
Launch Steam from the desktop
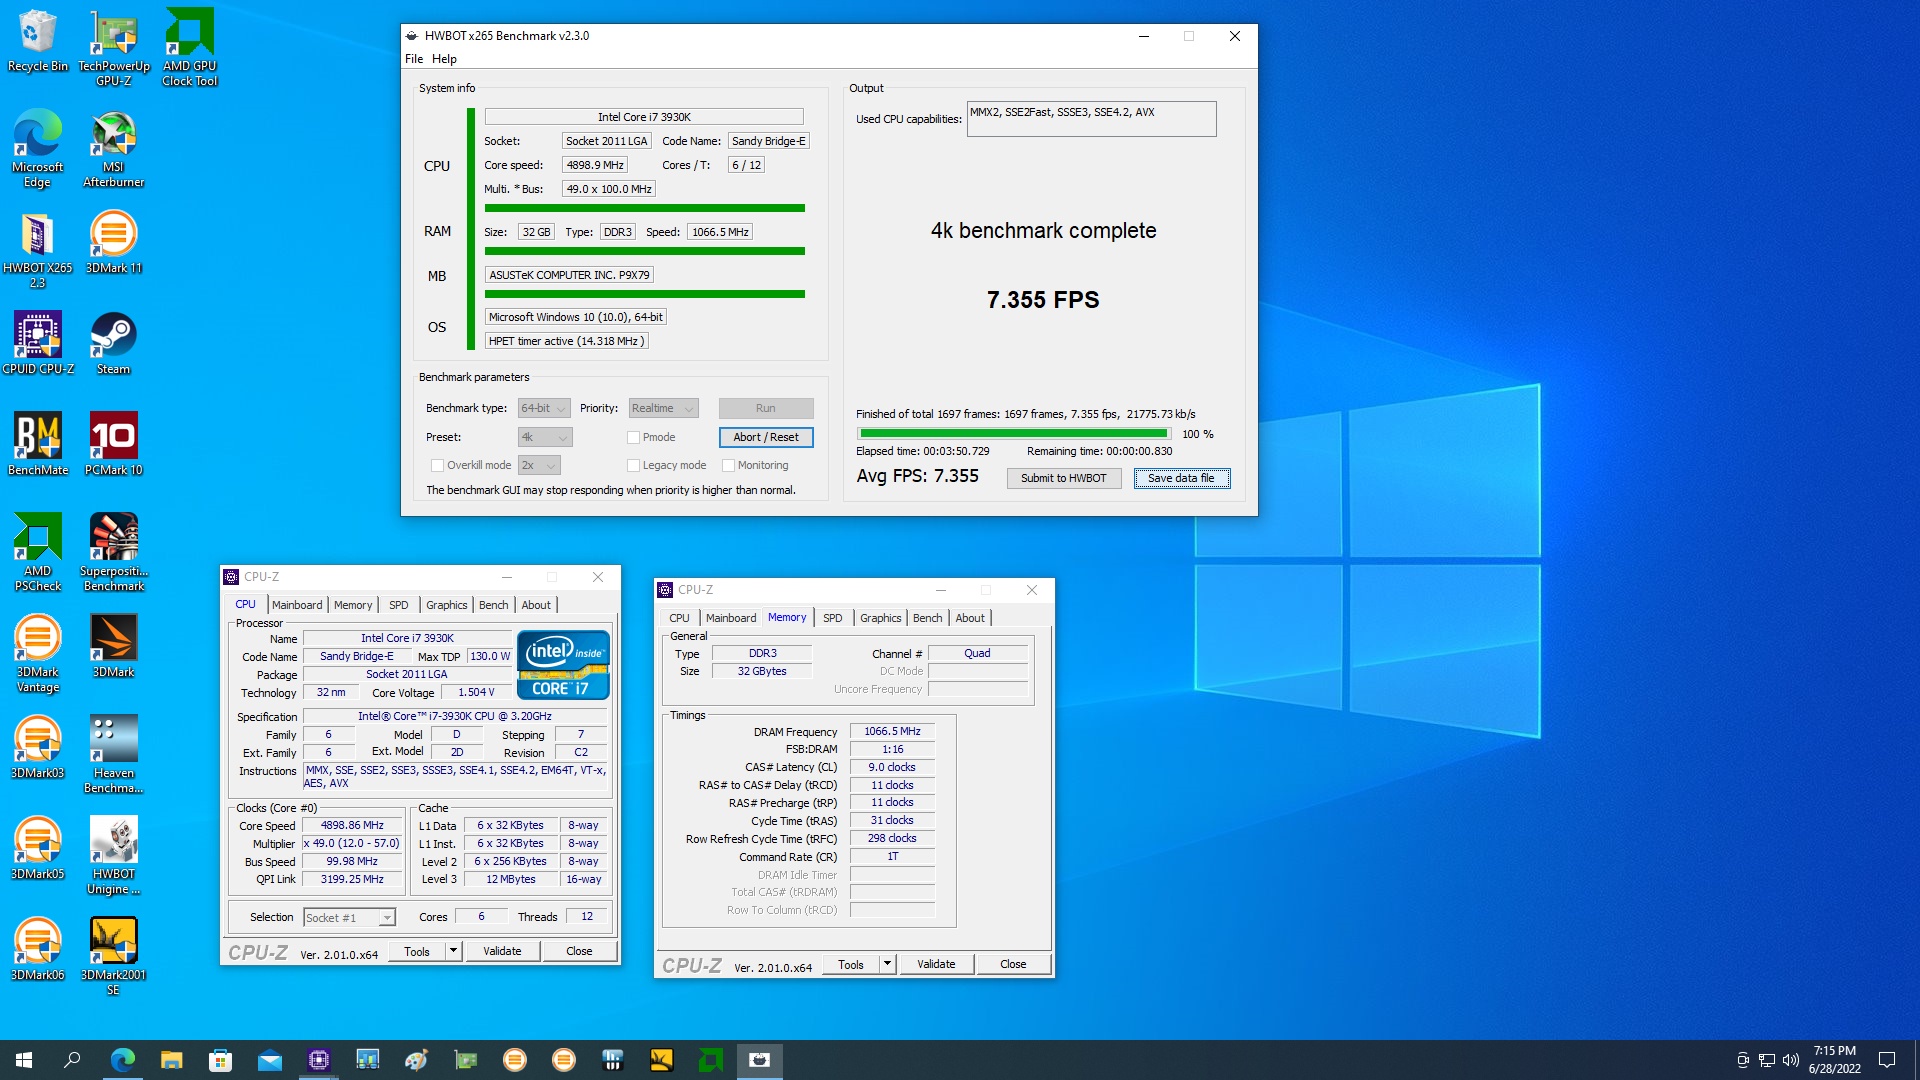tap(114, 343)
